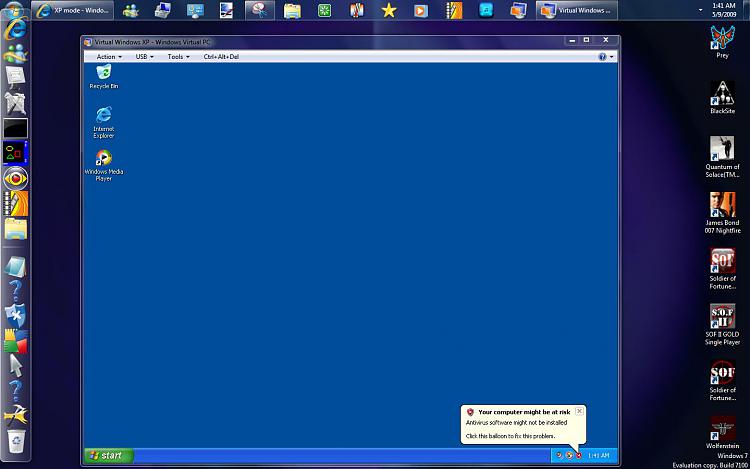Click the host clock showing 1:41 AM 5/9/2009
The height and width of the screenshot is (469, 750).
coord(724,10)
